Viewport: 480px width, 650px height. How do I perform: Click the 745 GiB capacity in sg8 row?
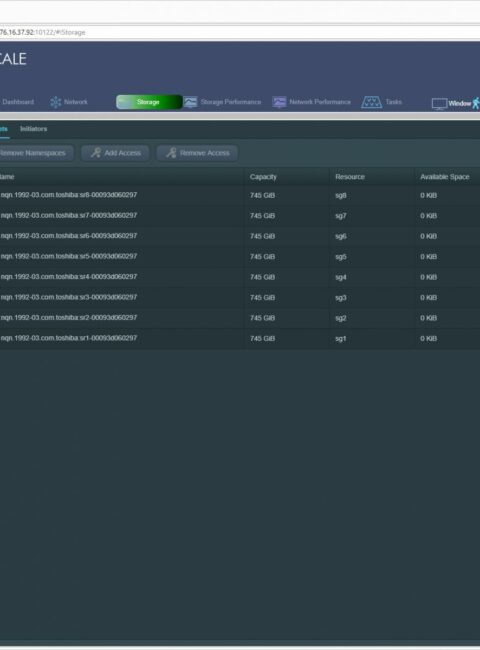coord(262,195)
